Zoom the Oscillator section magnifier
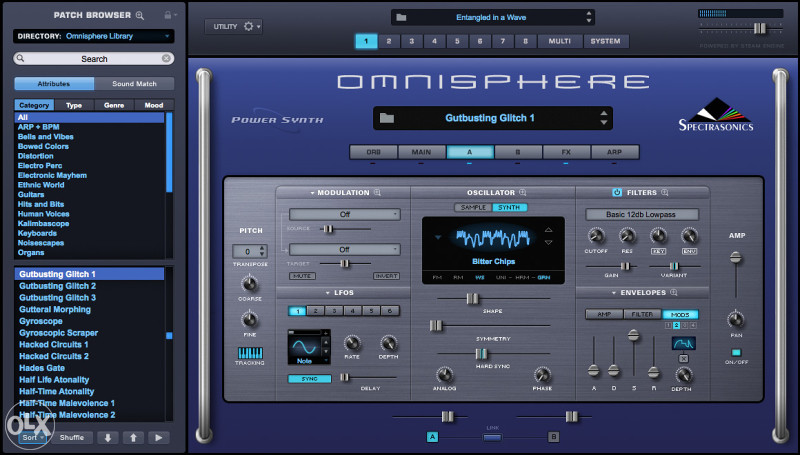 click(x=523, y=192)
